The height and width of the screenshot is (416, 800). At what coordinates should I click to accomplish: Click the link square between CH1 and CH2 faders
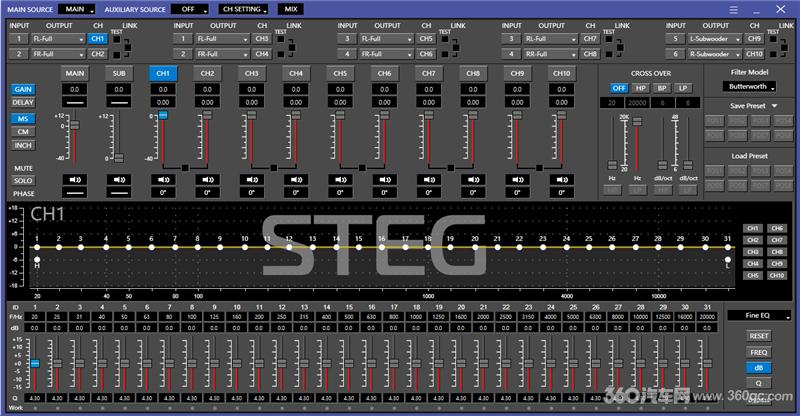pyautogui.click(x=185, y=168)
